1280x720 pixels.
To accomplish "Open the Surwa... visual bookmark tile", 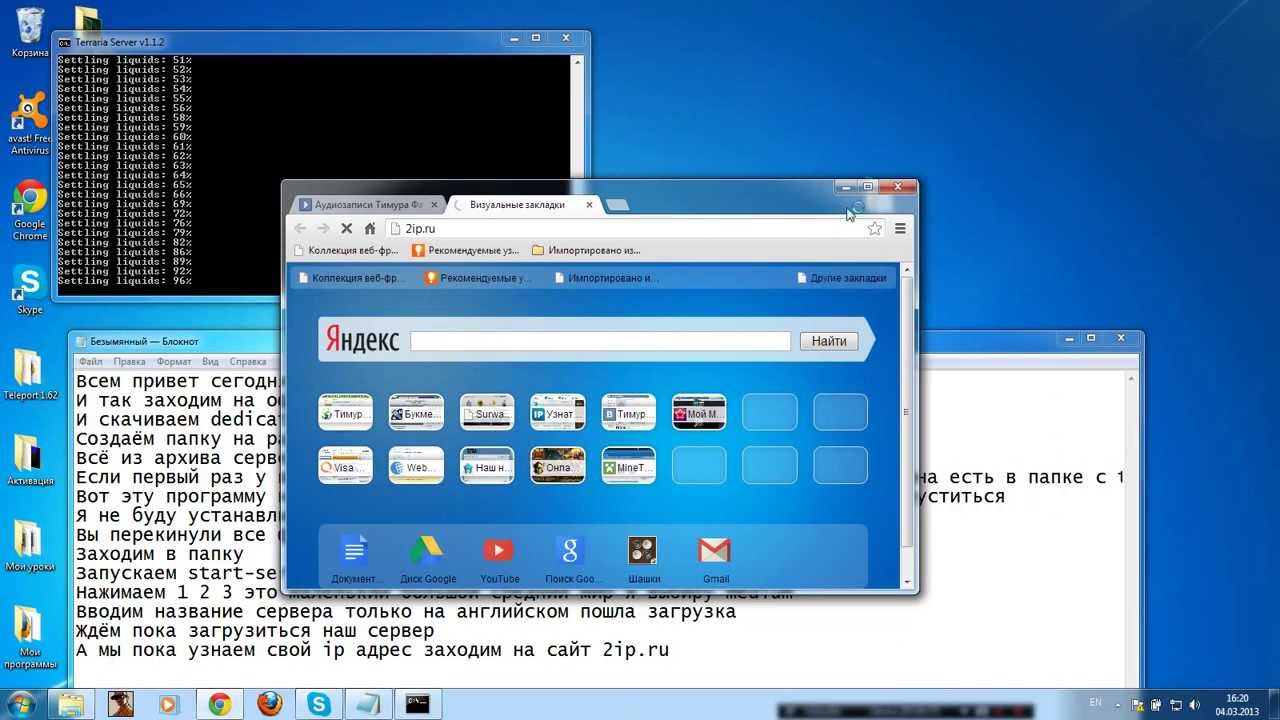I will coord(487,412).
